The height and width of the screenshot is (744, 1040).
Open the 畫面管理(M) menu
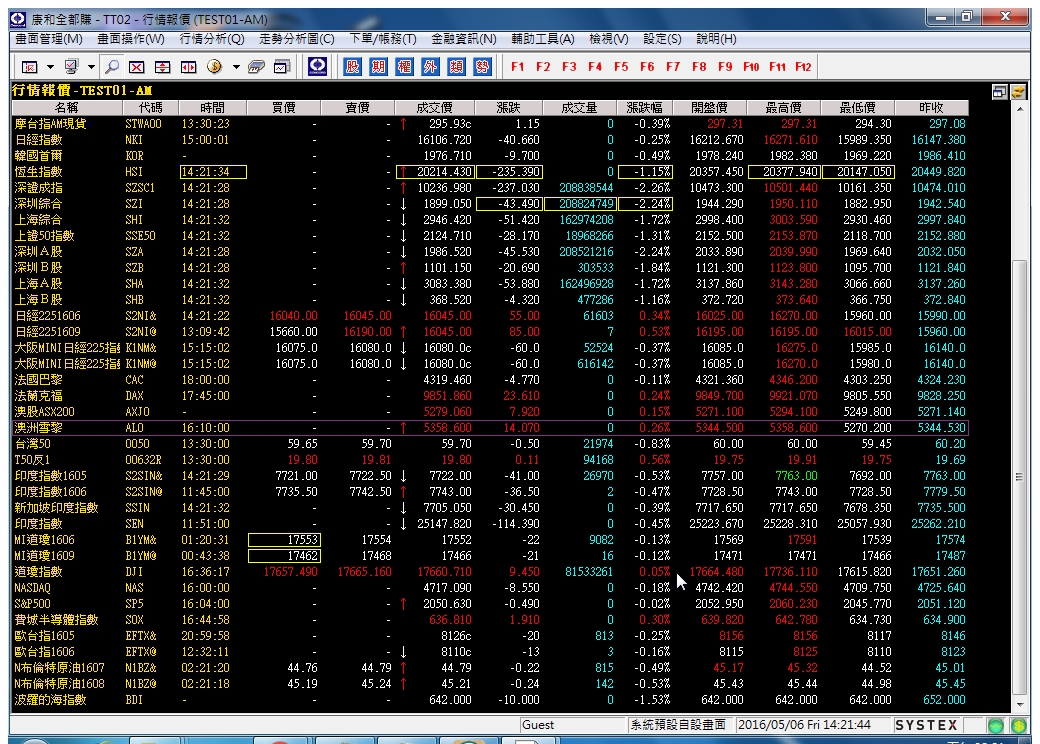49,39
